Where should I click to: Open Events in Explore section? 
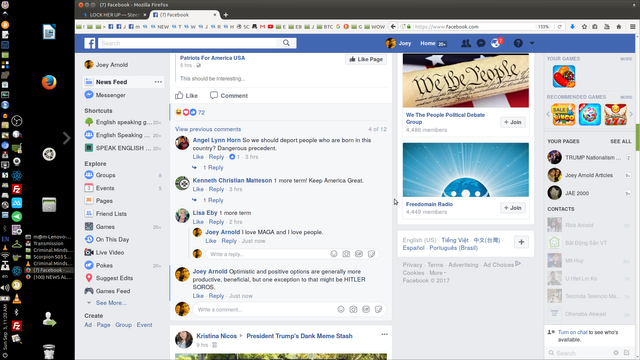click(105, 188)
